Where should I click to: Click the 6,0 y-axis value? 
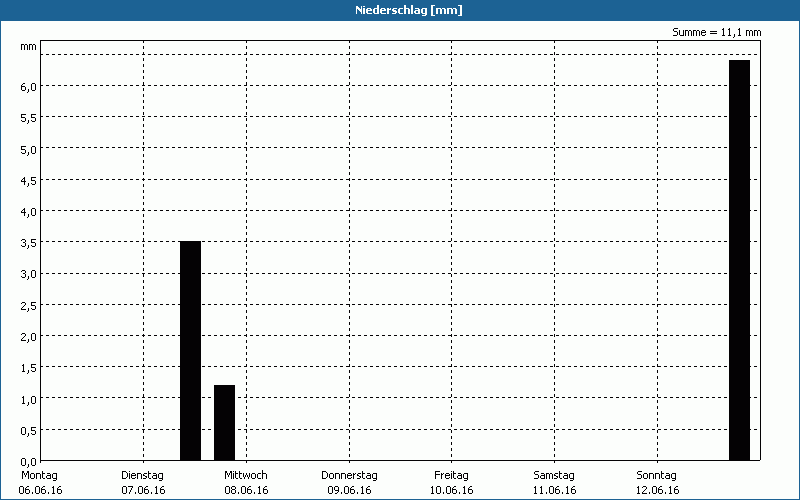29,87
